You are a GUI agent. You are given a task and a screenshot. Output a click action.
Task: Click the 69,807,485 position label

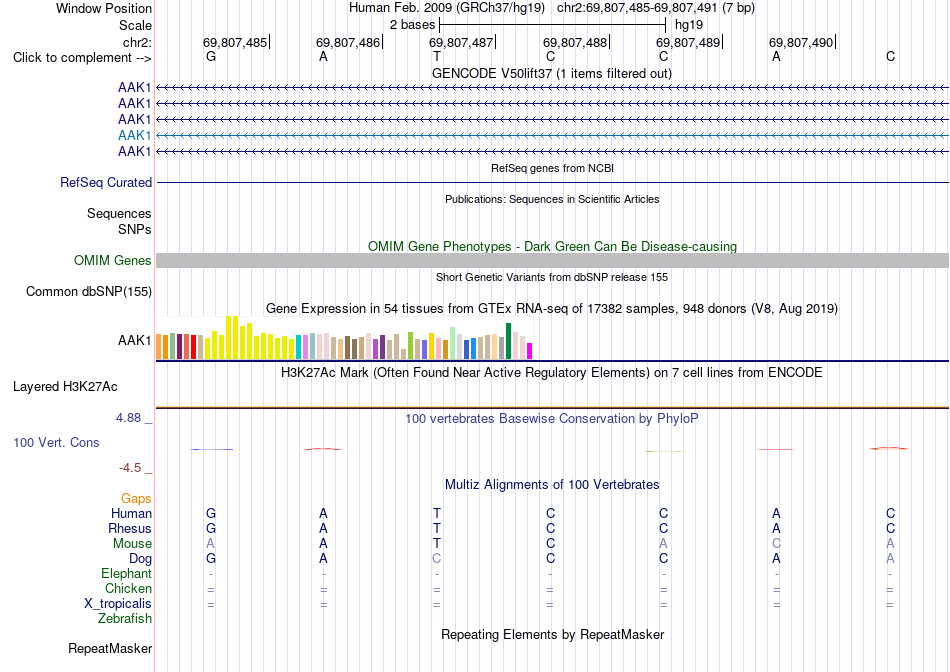tap(235, 42)
